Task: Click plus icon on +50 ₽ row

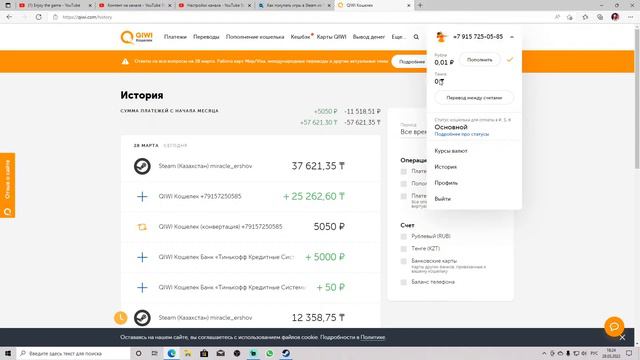Action: [x=142, y=287]
